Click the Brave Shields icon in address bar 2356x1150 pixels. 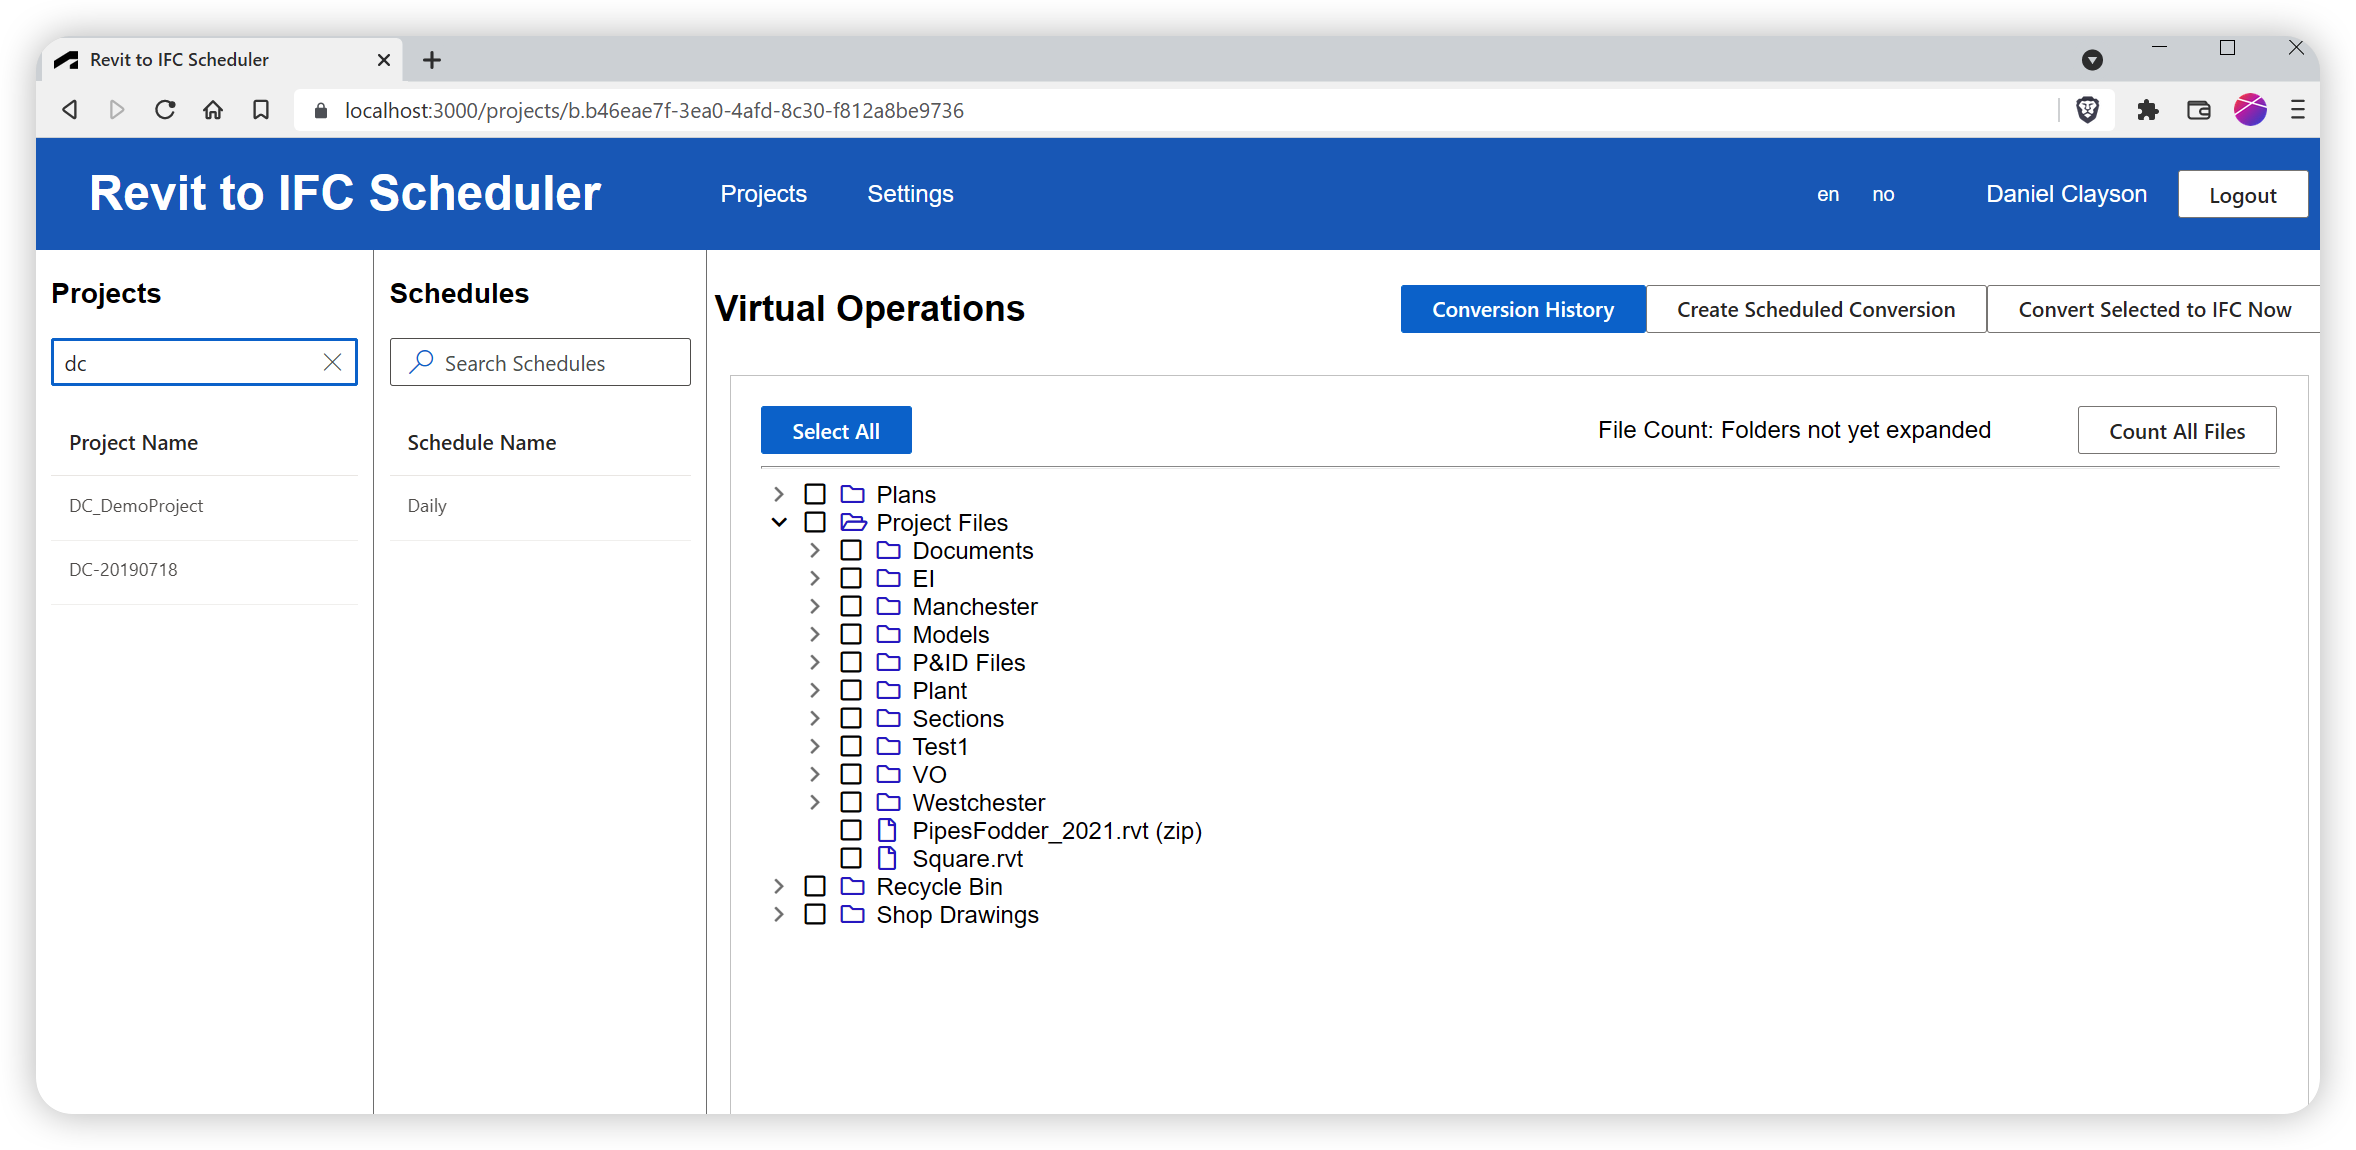2087,110
